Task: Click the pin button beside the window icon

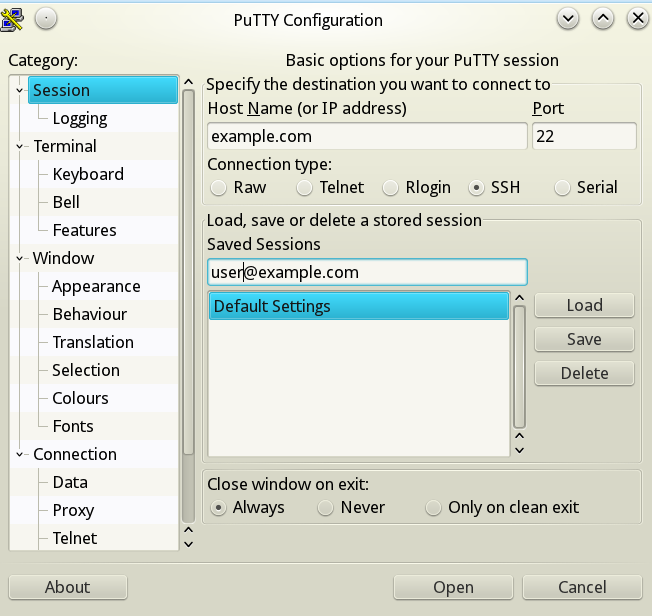Action: tap(48, 18)
